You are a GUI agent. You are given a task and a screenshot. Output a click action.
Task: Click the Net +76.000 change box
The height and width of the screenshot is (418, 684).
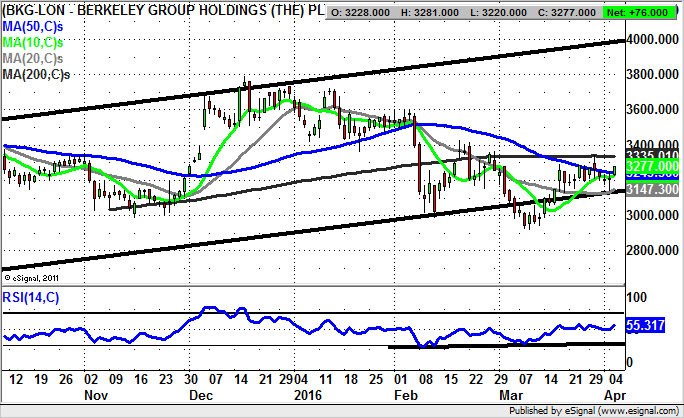[x=651, y=11]
